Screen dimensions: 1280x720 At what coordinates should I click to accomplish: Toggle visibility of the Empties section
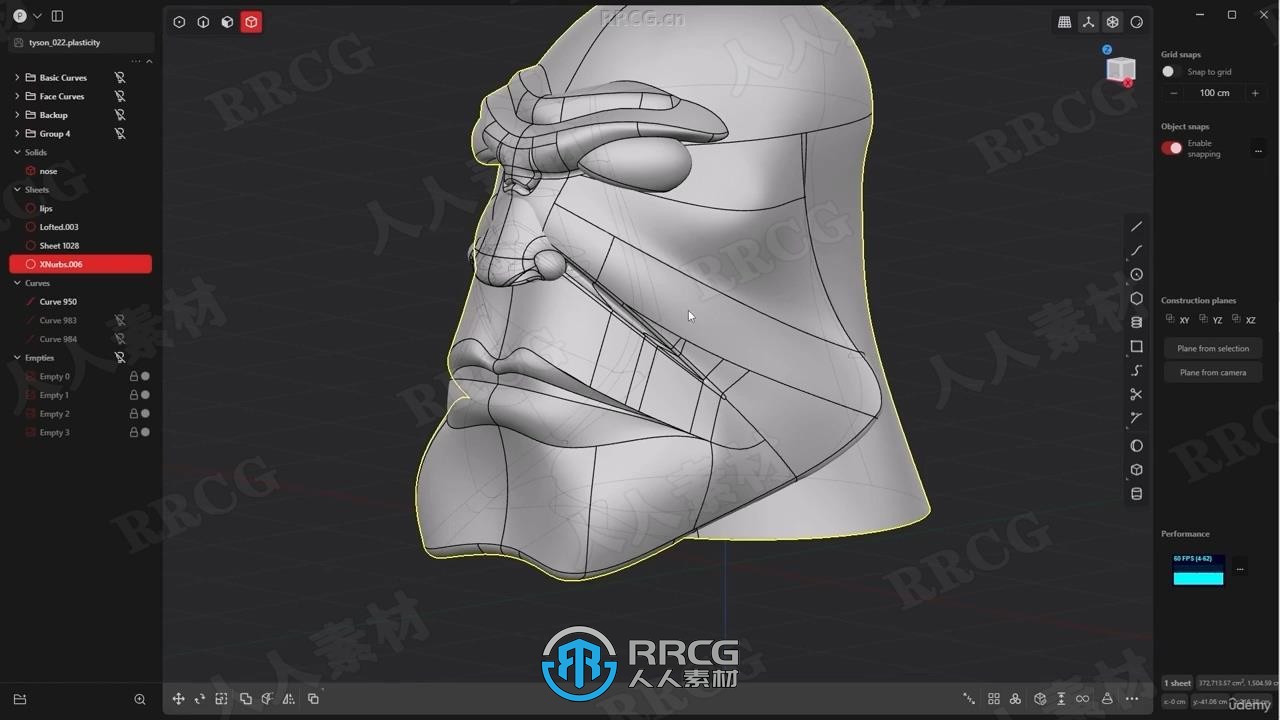[x=120, y=358]
